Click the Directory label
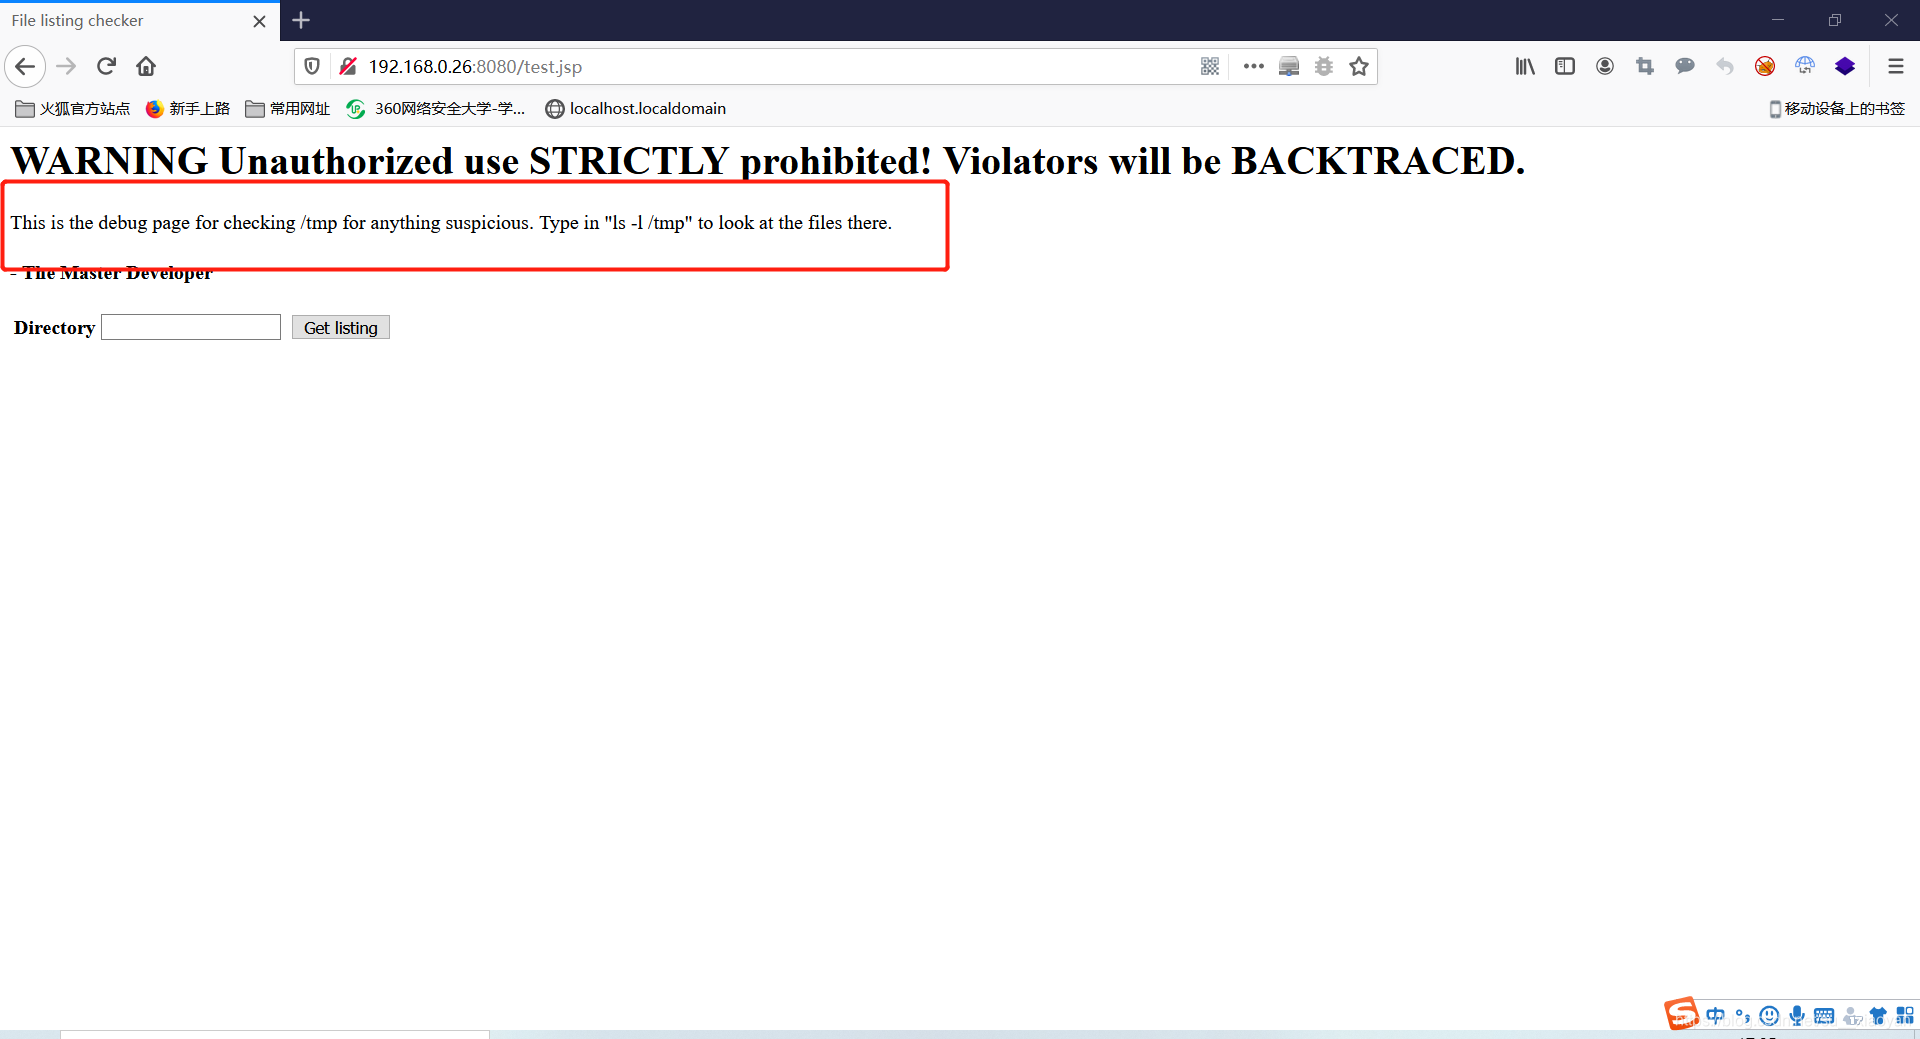Screen dimensions: 1920x1039 click(x=54, y=328)
